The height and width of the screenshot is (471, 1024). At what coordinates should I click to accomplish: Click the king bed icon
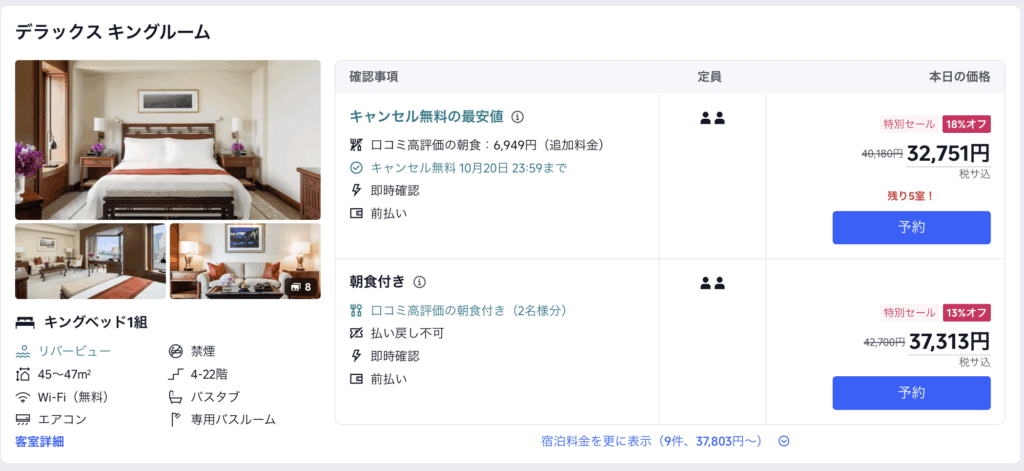point(25,322)
